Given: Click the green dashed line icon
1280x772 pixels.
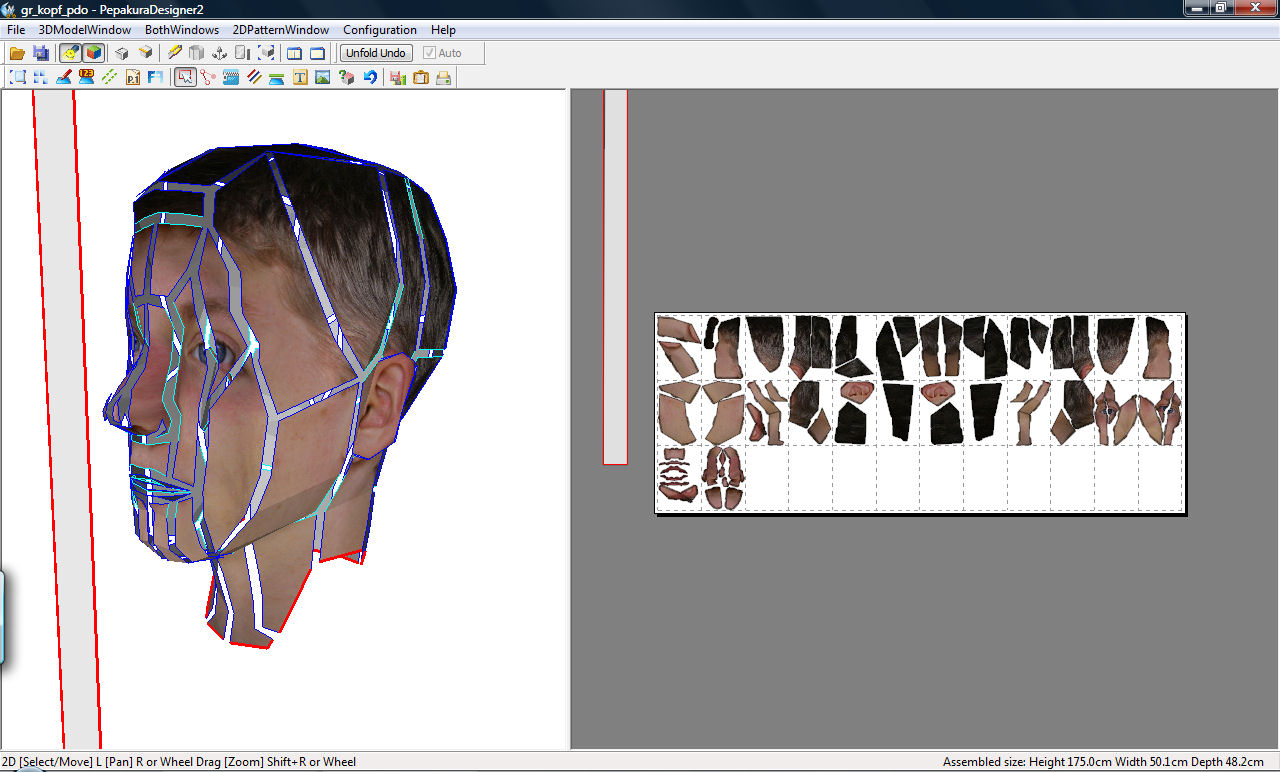Looking at the screenshot, I should click(110, 77).
